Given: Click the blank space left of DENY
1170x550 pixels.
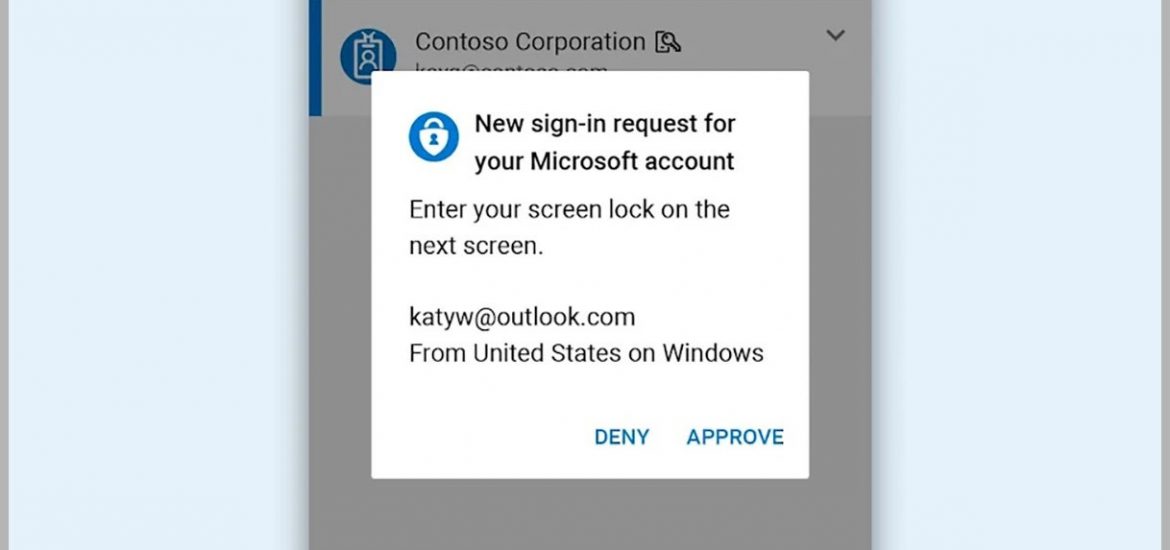Looking at the screenshot, I should click(x=481, y=437).
